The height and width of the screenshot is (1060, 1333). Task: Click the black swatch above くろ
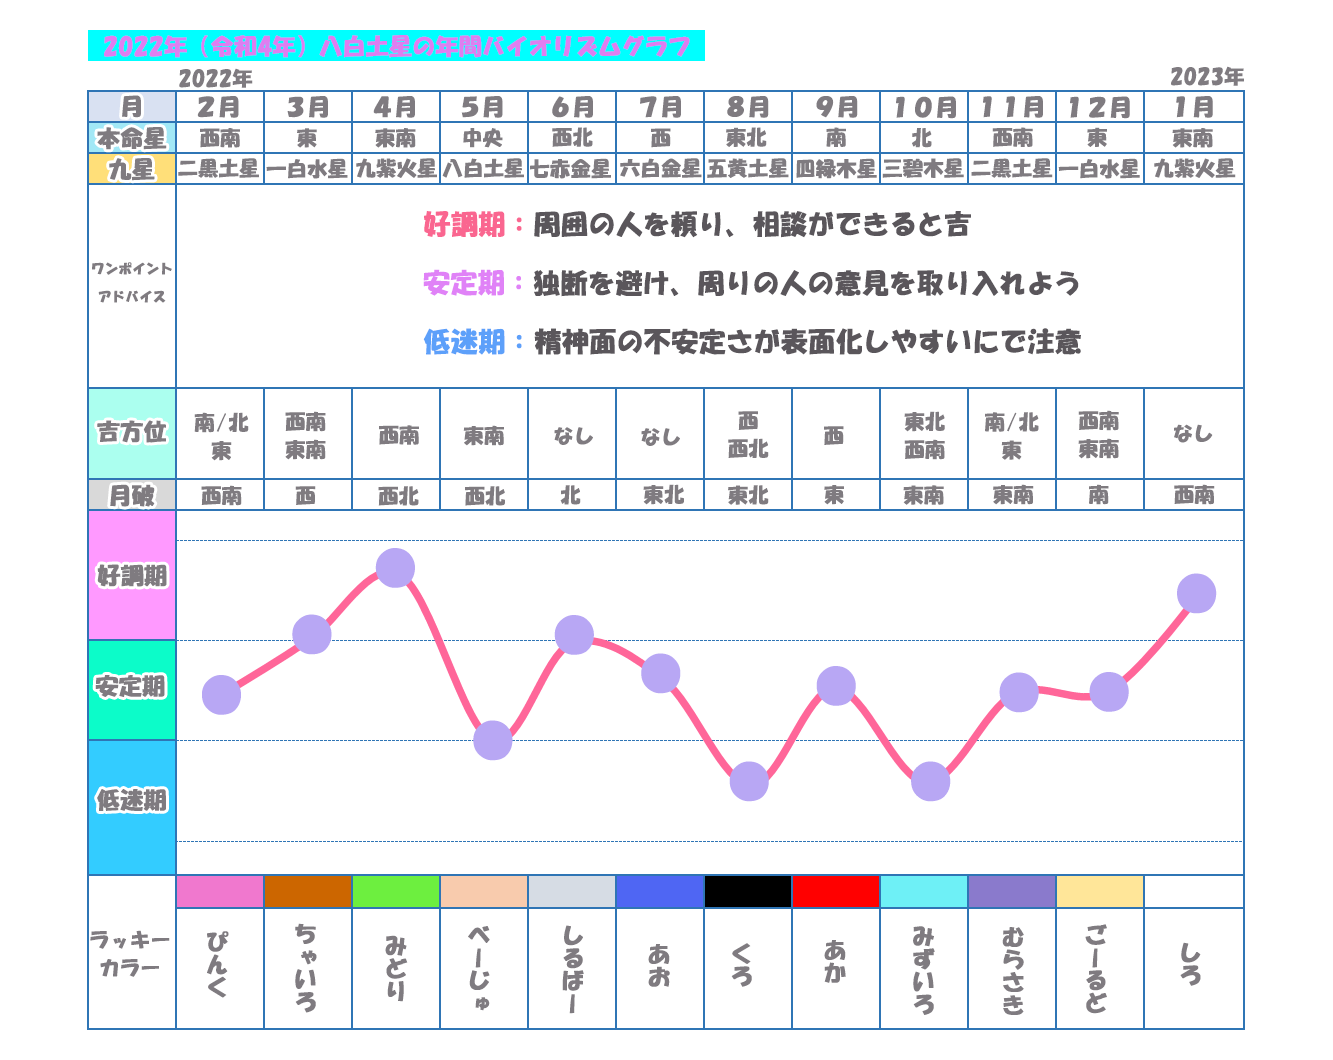[x=748, y=891]
